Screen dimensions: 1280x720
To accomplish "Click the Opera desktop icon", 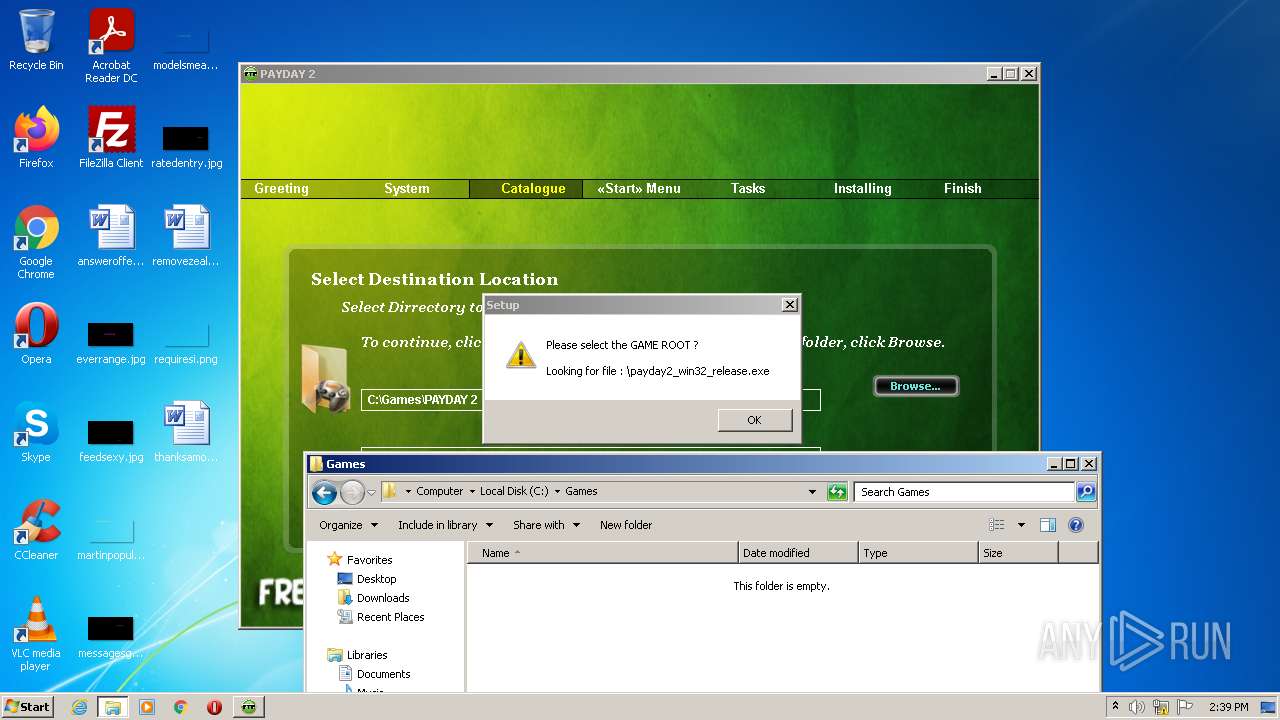I will (36, 334).
